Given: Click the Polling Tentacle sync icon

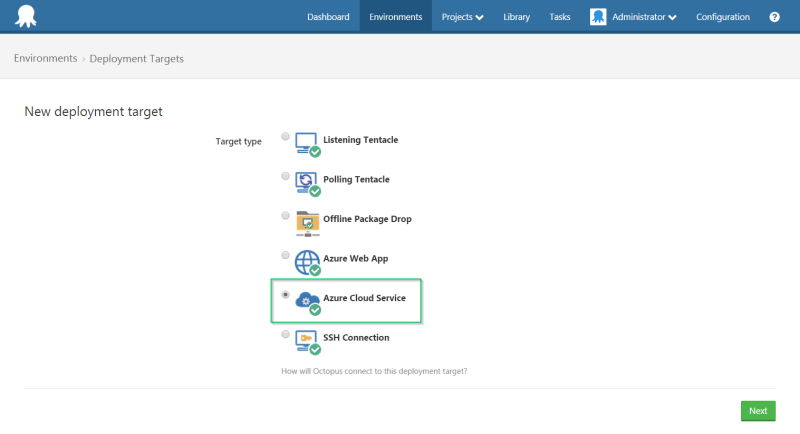Looking at the screenshot, I should [307, 182].
